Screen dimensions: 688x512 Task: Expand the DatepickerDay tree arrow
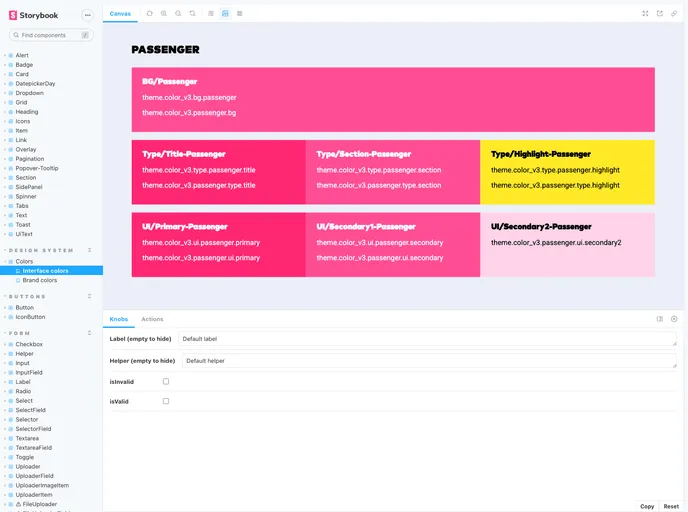(5, 84)
